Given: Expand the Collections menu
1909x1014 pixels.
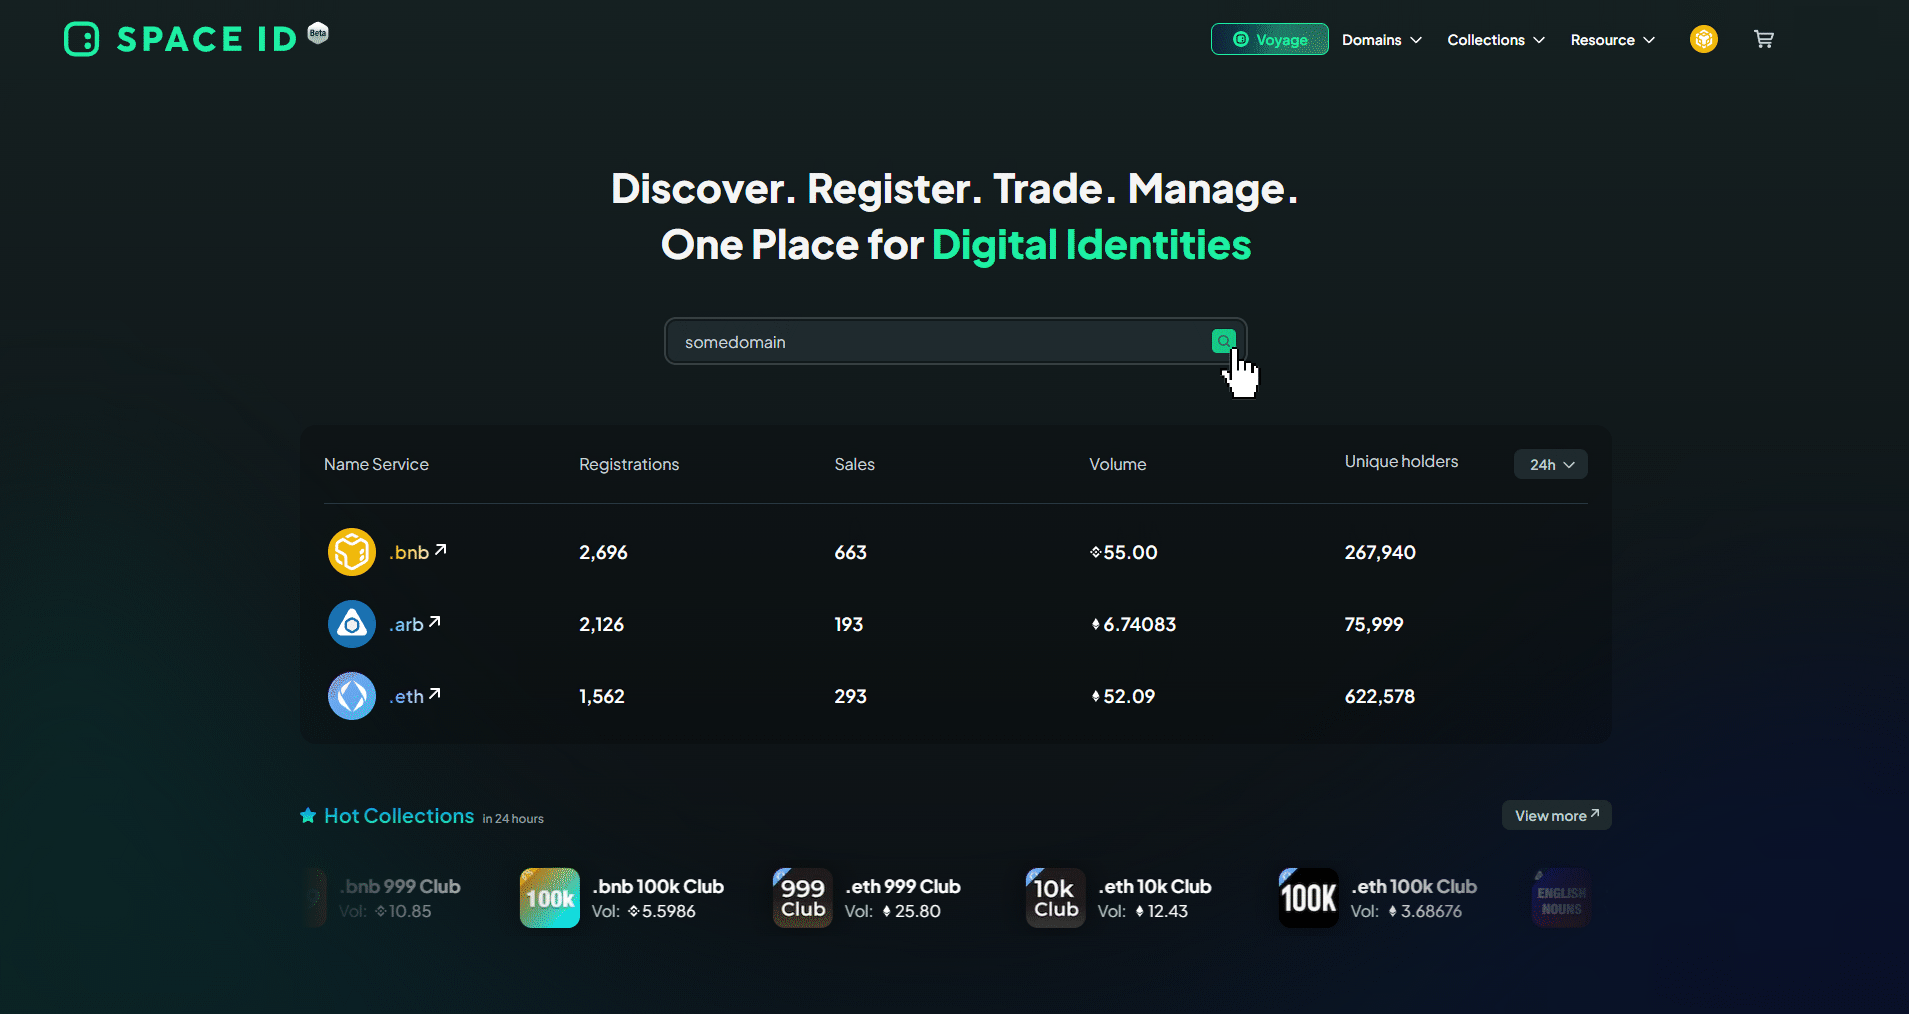Looking at the screenshot, I should point(1496,40).
